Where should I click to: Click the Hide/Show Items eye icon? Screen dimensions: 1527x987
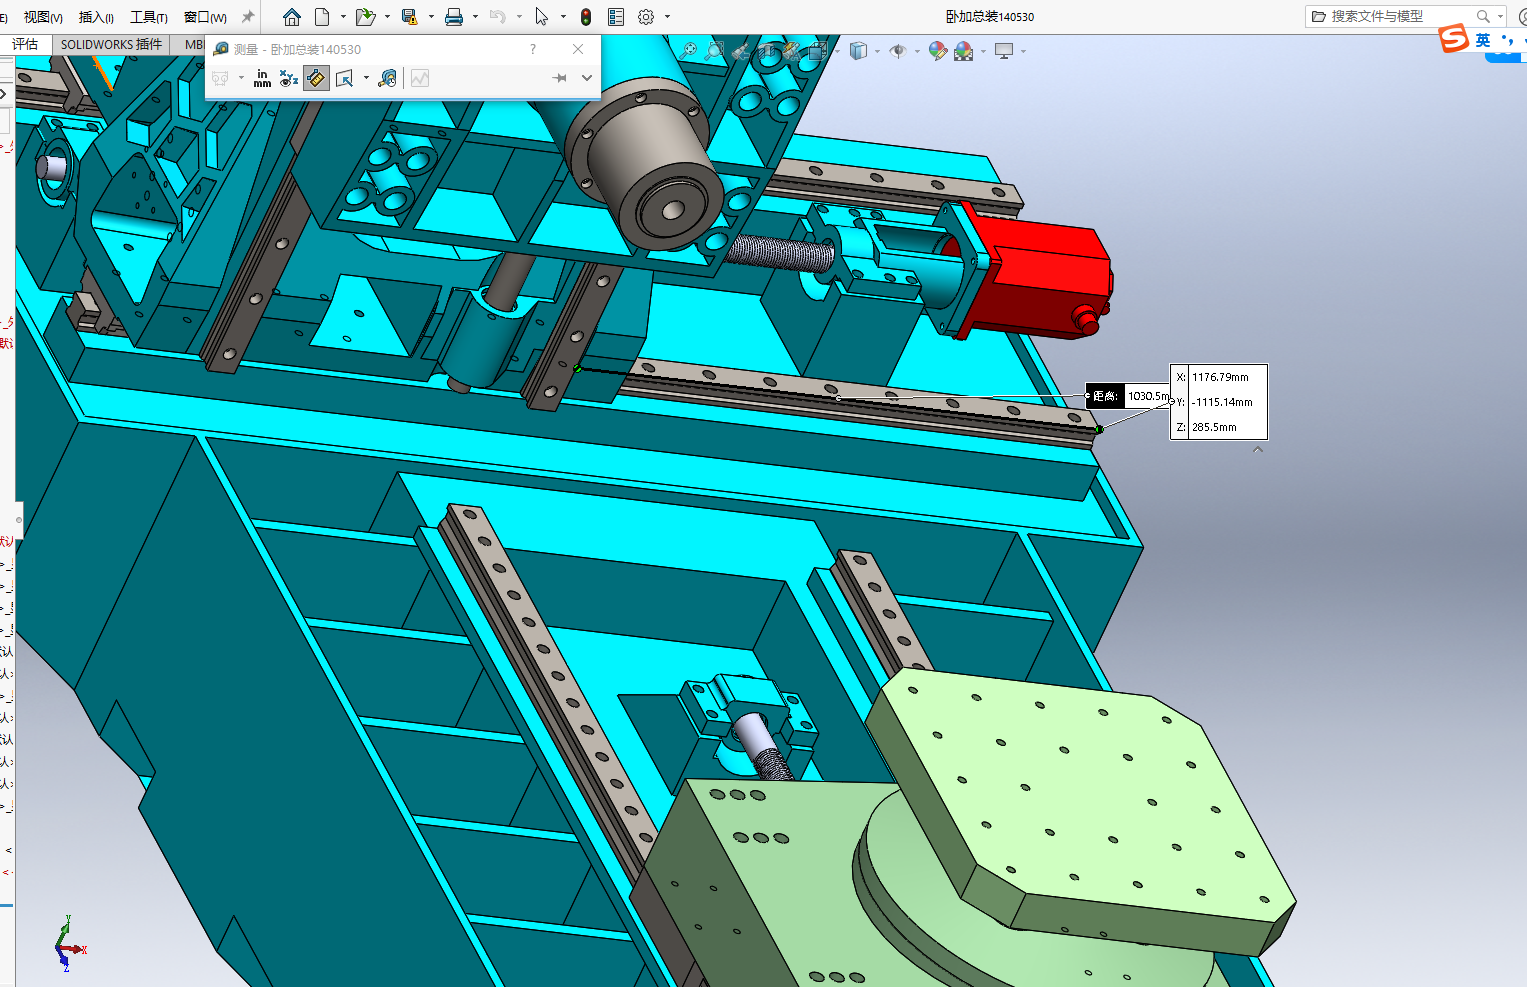pyautogui.click(x=898, y=50)
